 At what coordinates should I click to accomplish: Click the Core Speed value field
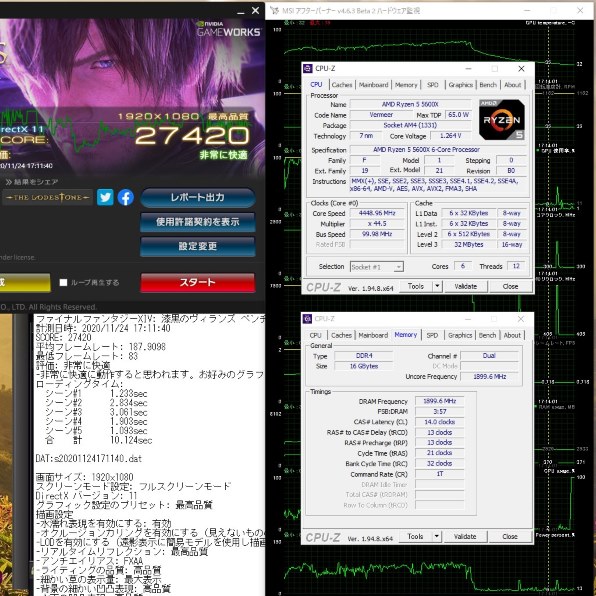tap(377, 213)
